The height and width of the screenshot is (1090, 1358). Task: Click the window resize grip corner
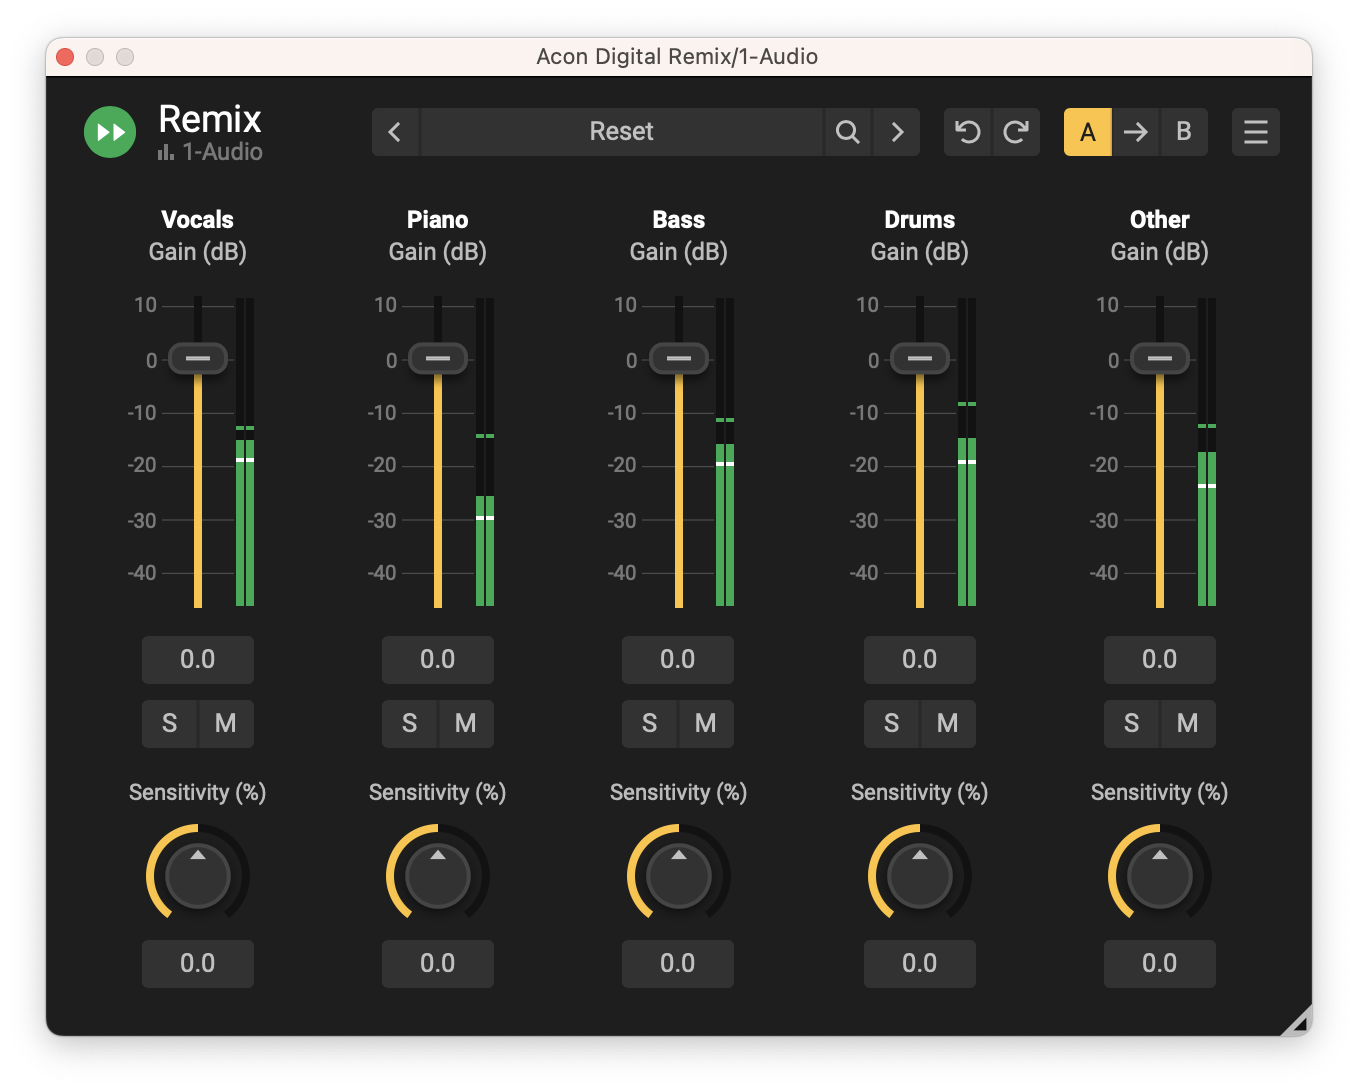pos(1297,1022)
